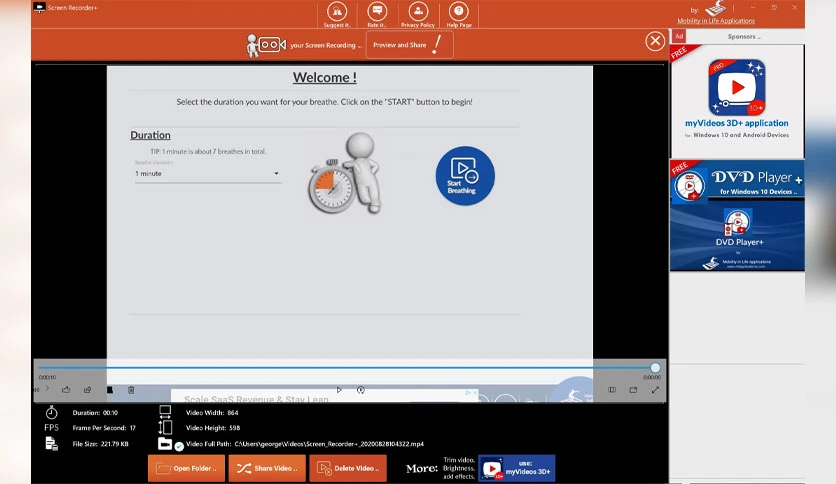Click the like thumbs-up icon in player
This screenshot has width=836, height=484.
coord(66,390)
